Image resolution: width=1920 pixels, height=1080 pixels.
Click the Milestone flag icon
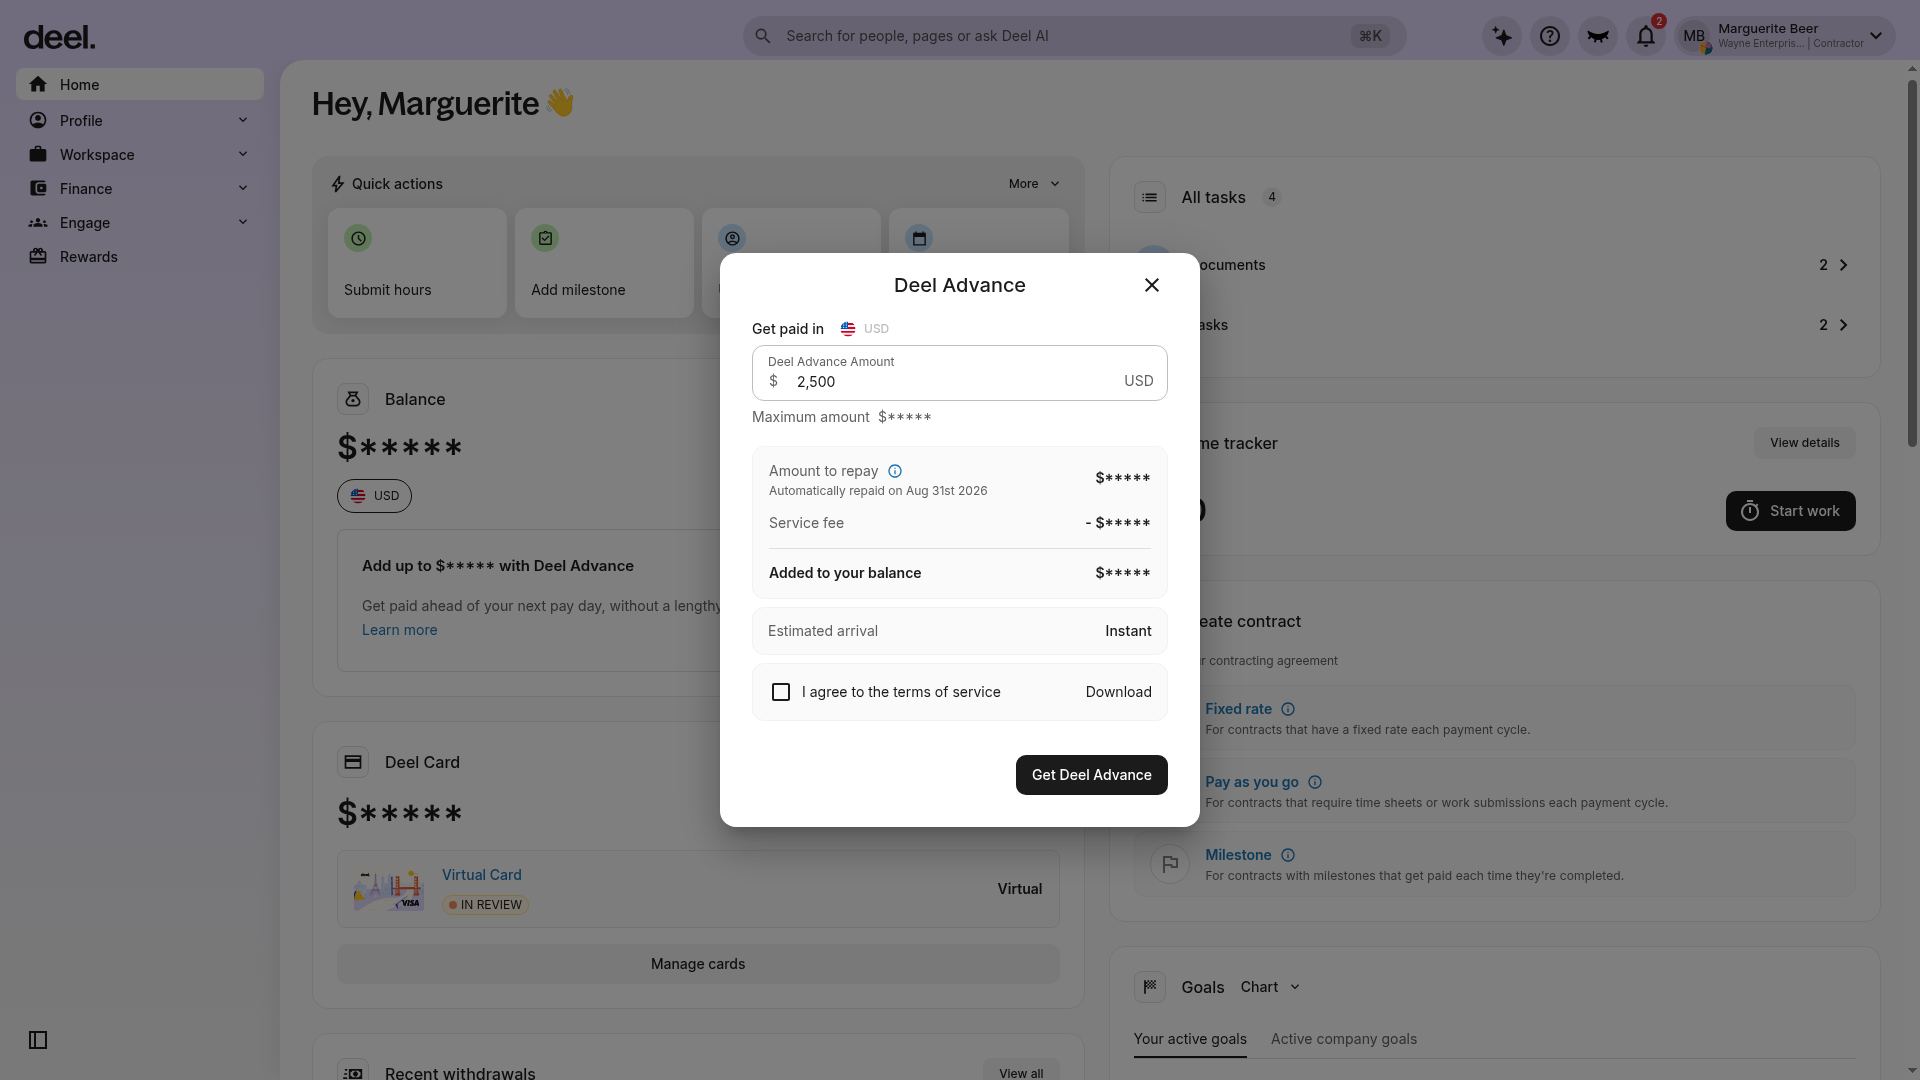tap(1170, 864)
